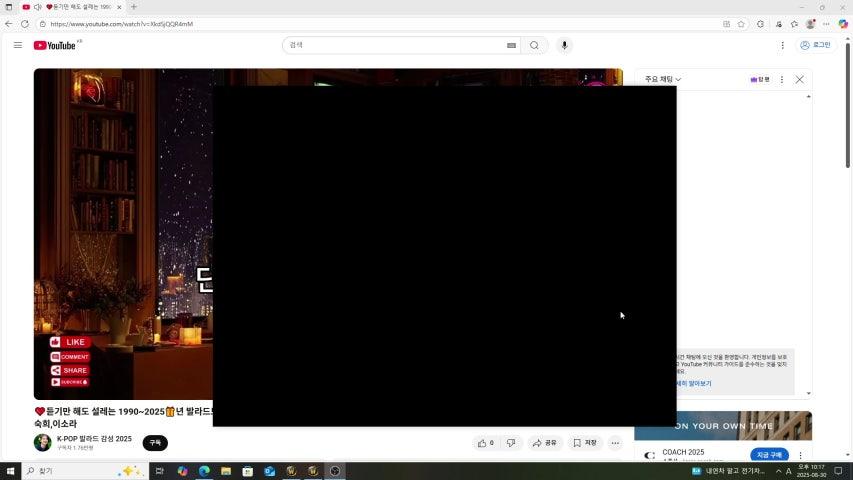
Task: Go to YouTube home via logo
Action: point(54,45)
